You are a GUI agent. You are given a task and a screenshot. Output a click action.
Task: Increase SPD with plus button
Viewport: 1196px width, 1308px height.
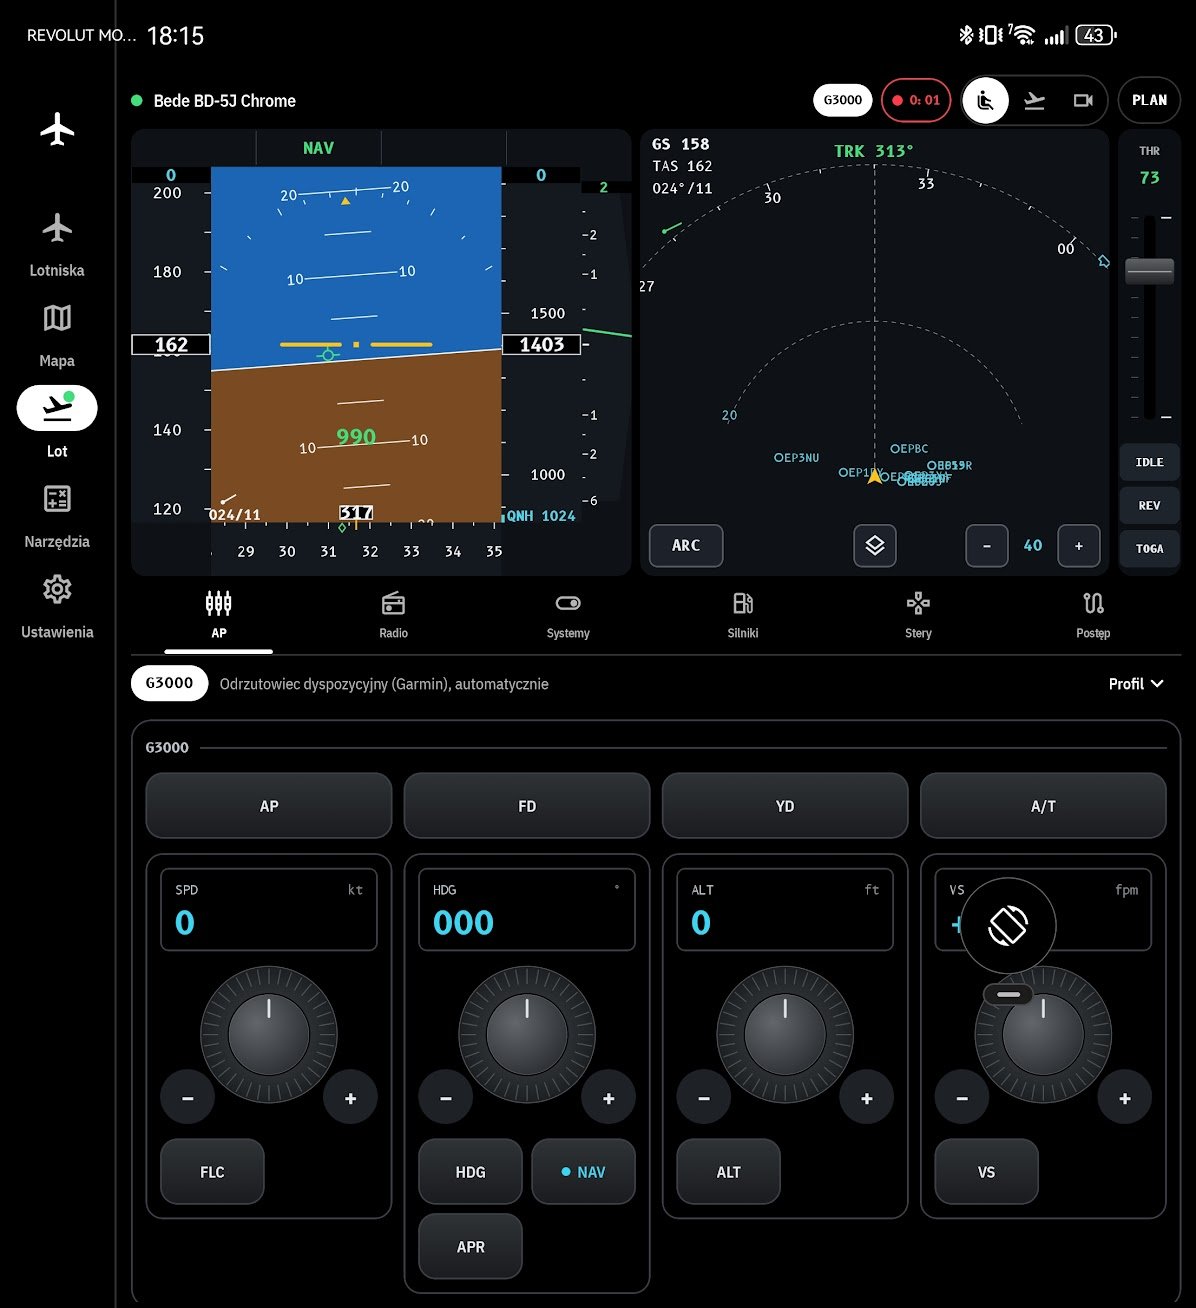(350, 1098)
